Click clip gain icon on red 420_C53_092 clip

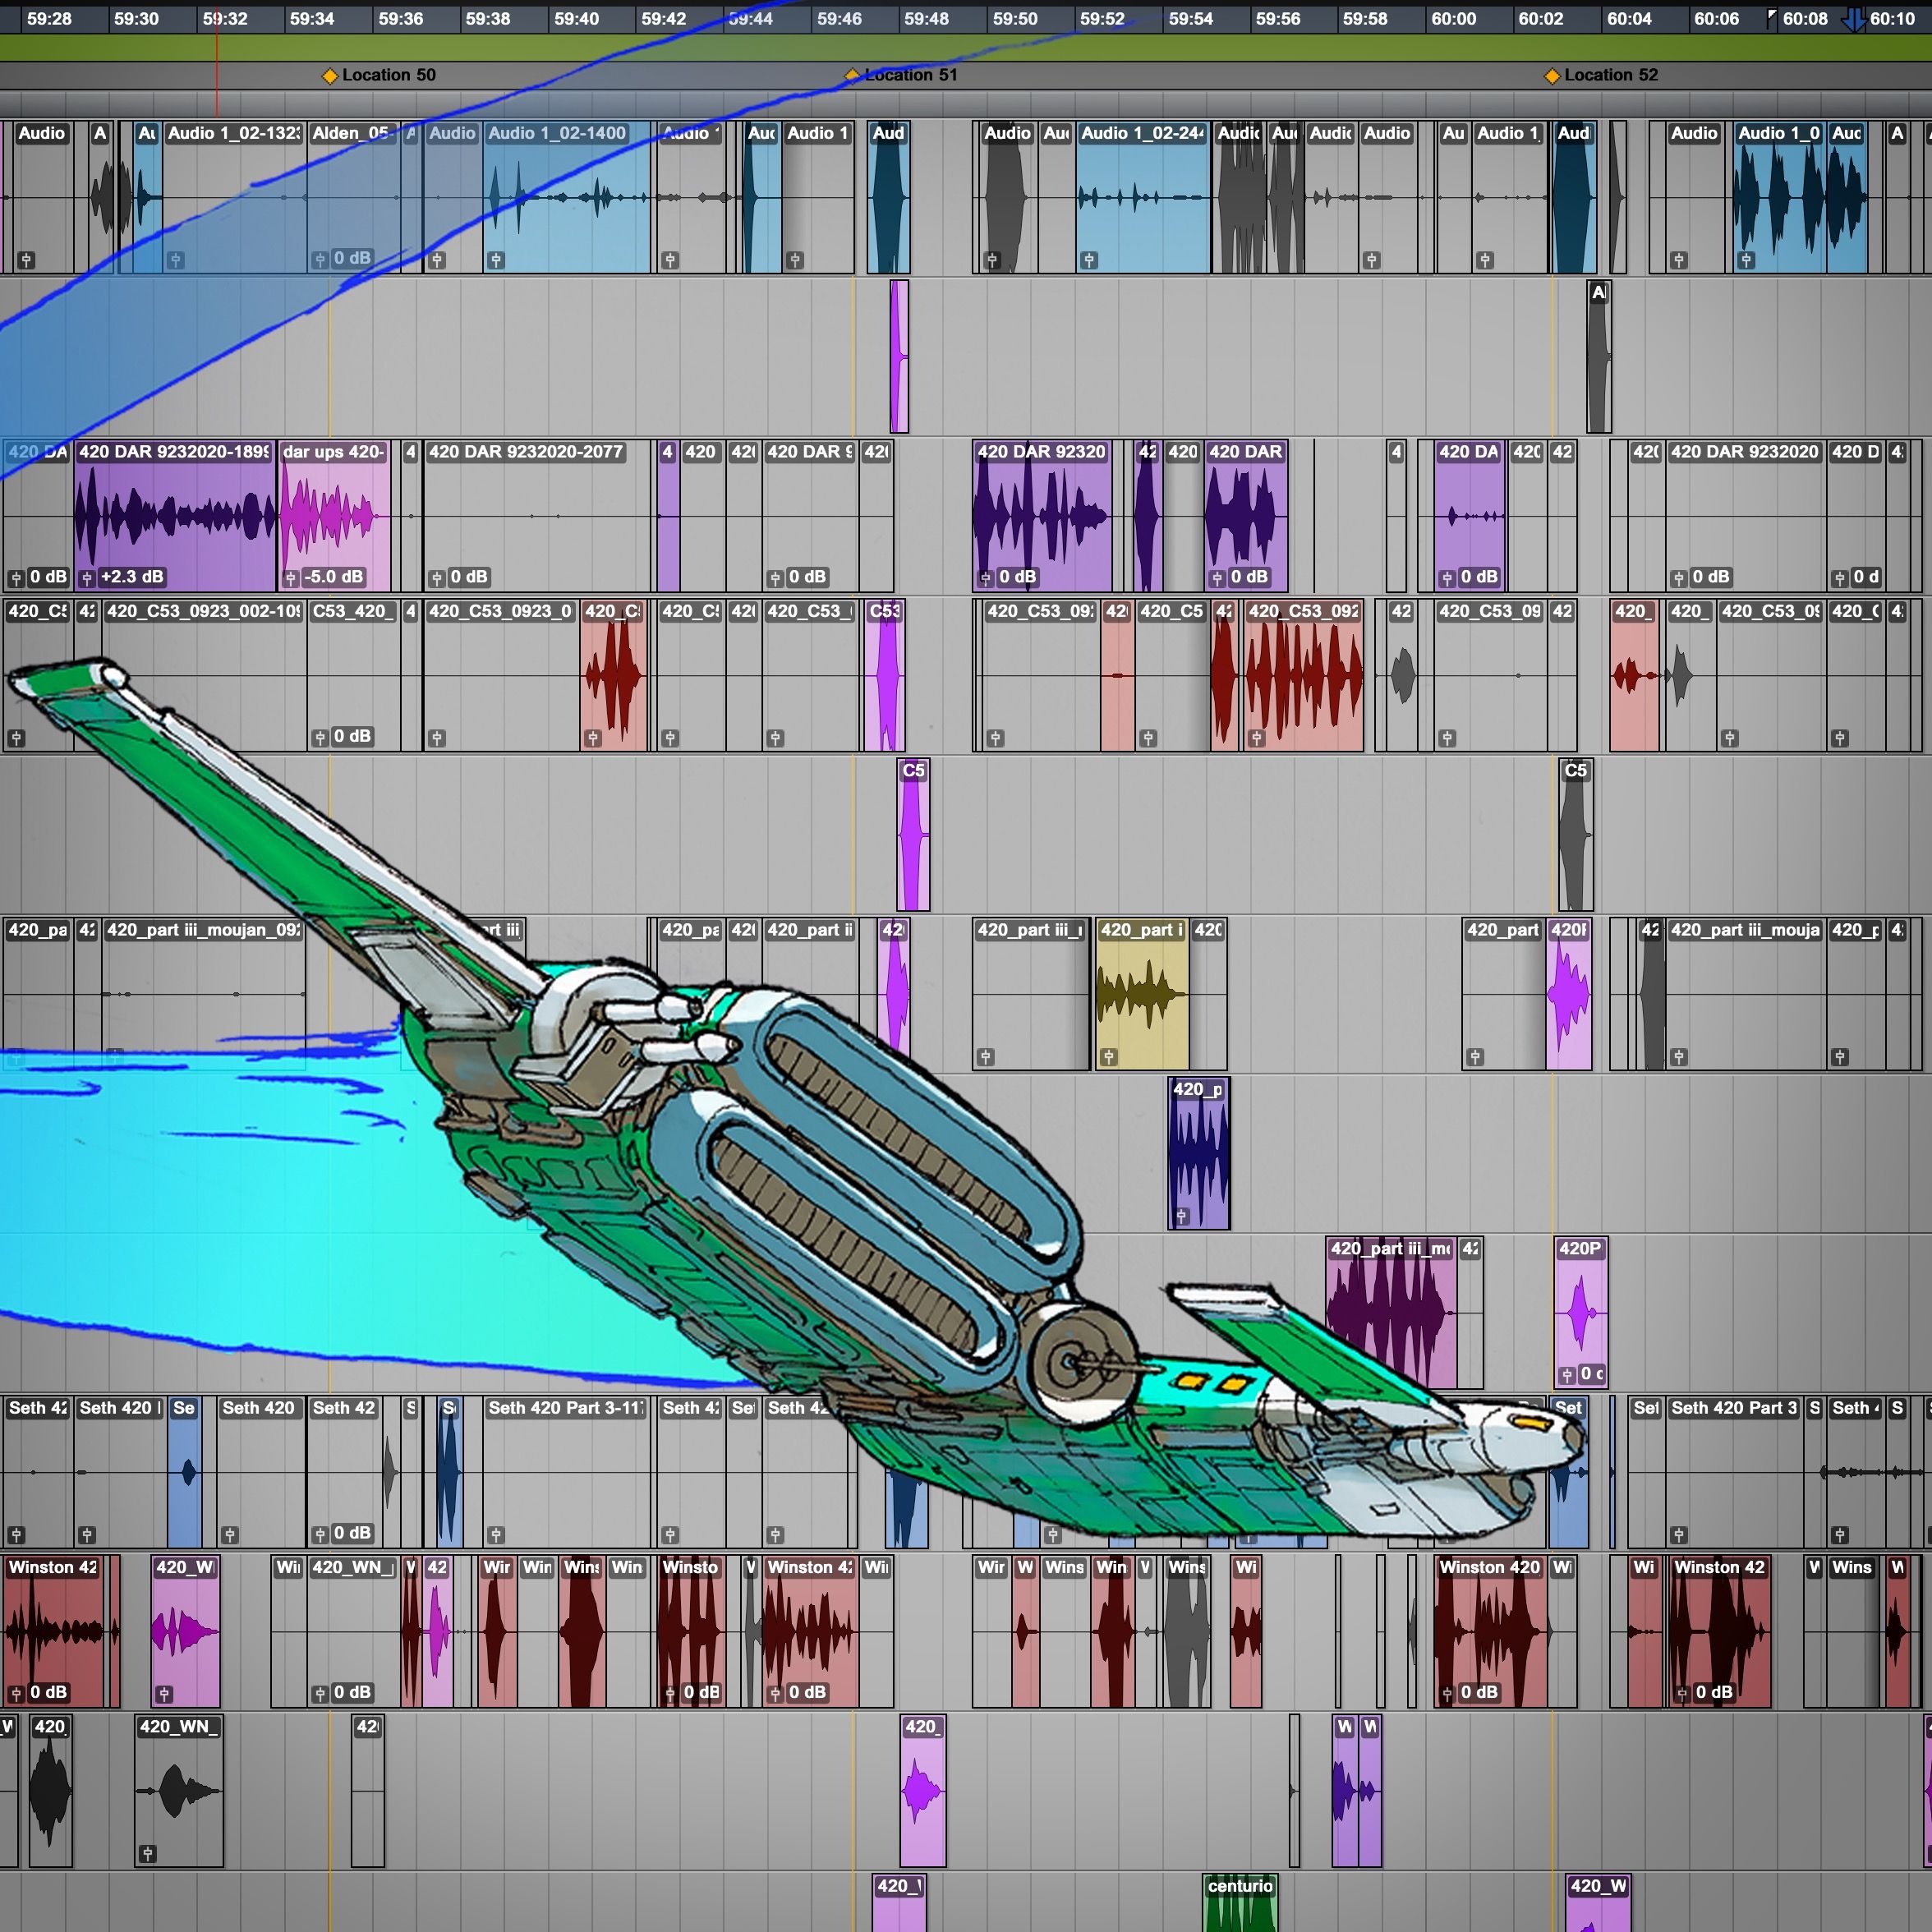1257,738
